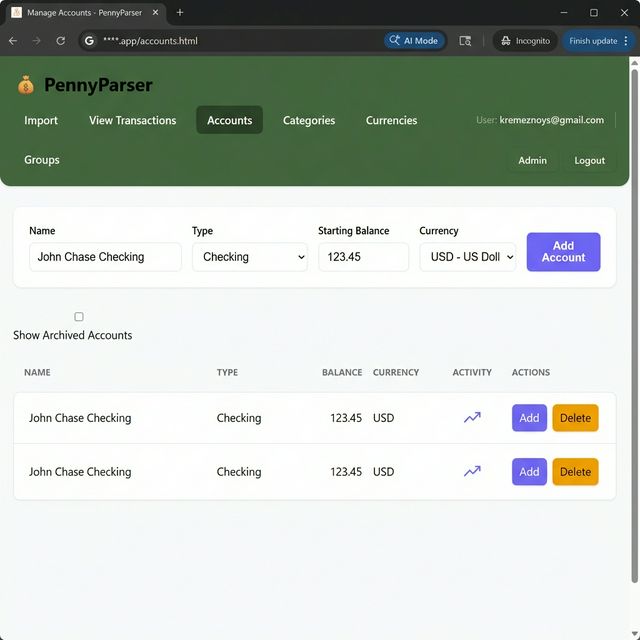
Task: Click the ACTIVITY column header
Action: [472, 372]
